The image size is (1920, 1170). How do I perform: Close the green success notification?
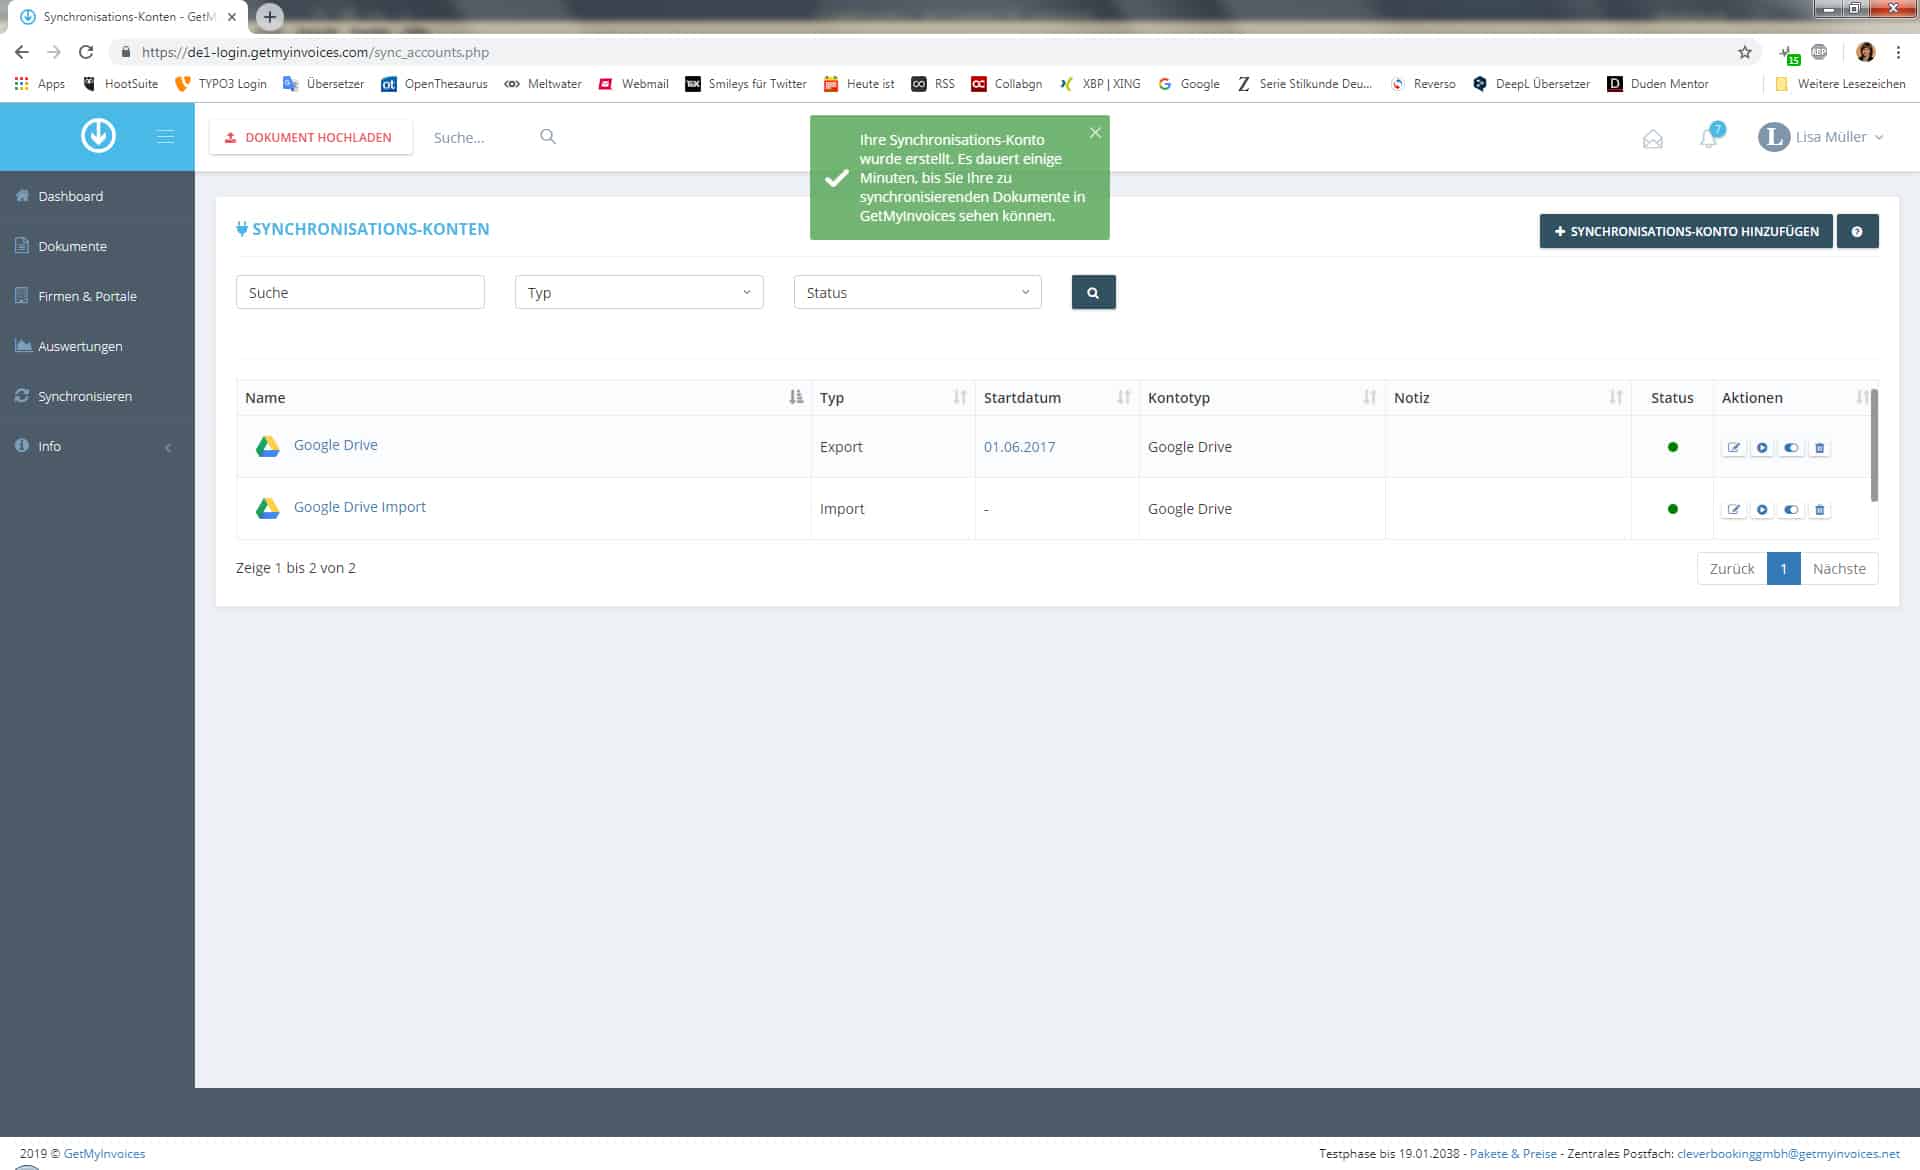(1095, 132)
